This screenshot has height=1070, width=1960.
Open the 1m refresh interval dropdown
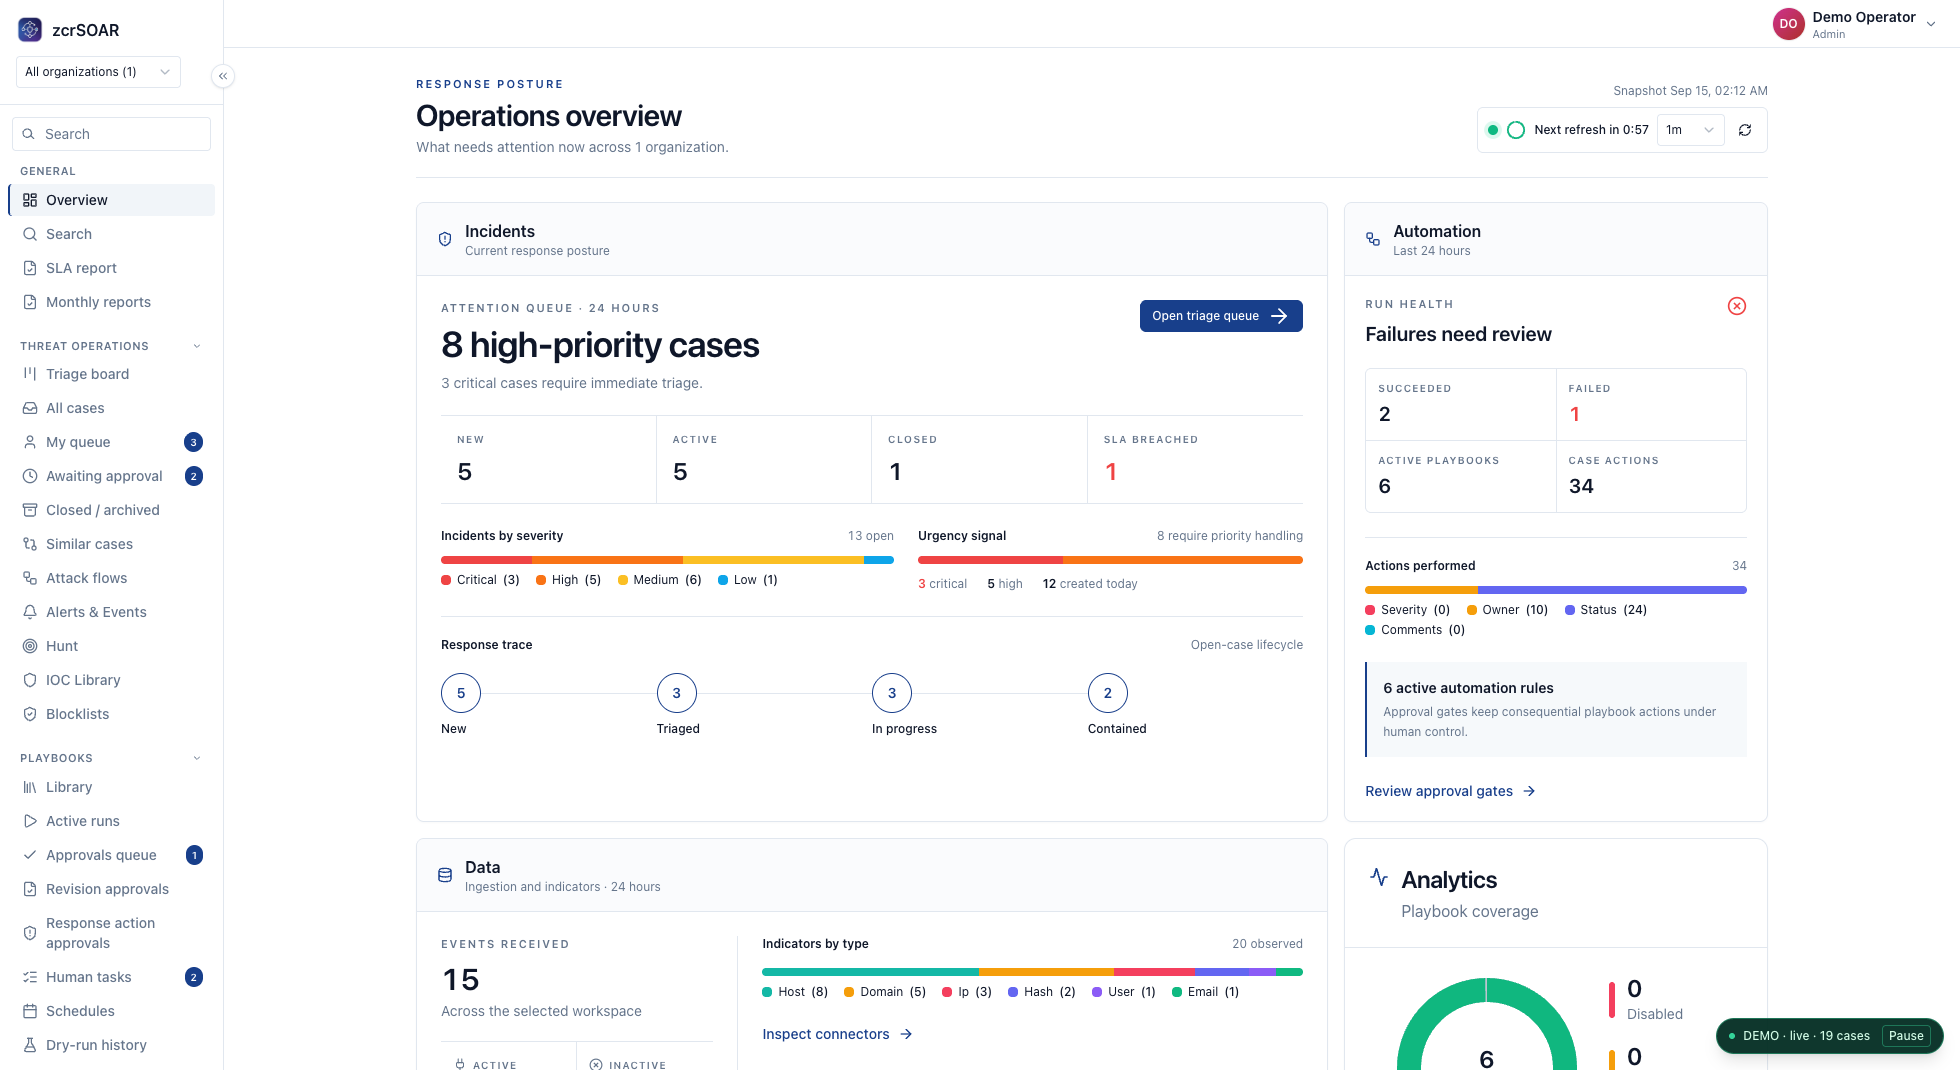click(x=1690, y=130)
